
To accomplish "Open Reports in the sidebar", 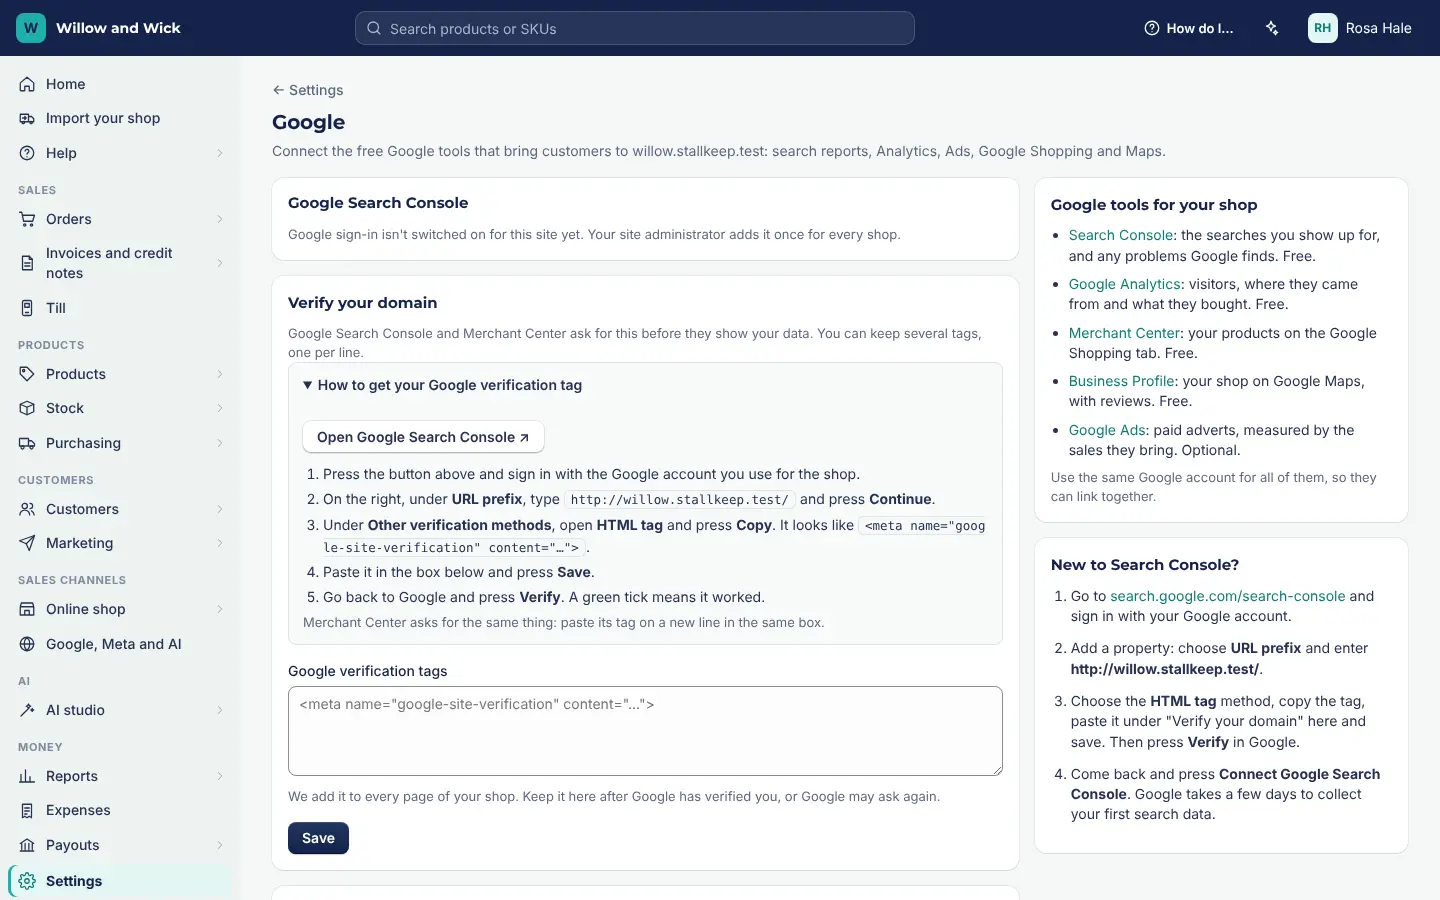I will 120,776.
